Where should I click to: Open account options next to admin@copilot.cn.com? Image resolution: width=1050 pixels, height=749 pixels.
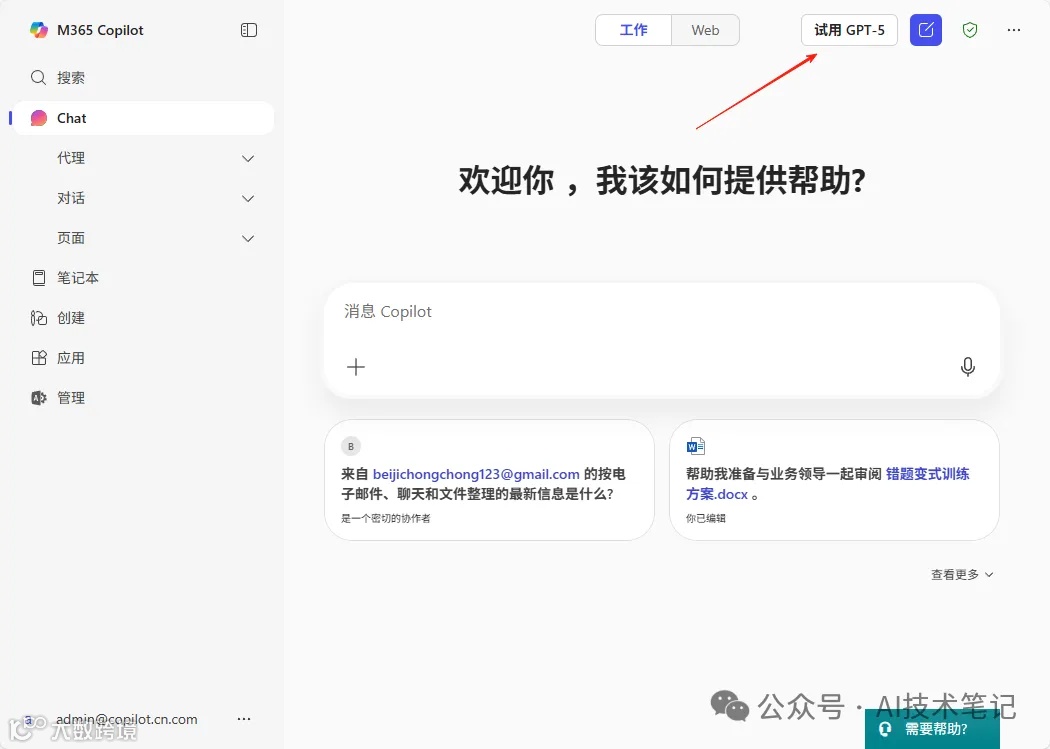(x=244, y=719)
